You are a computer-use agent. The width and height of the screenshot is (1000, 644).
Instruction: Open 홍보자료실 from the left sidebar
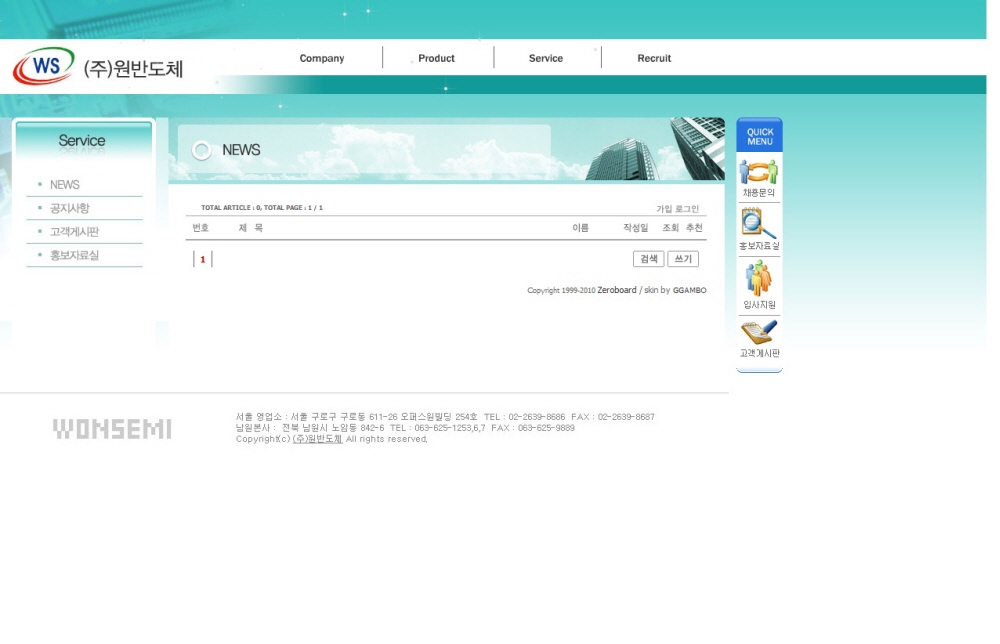coord(74,256)
